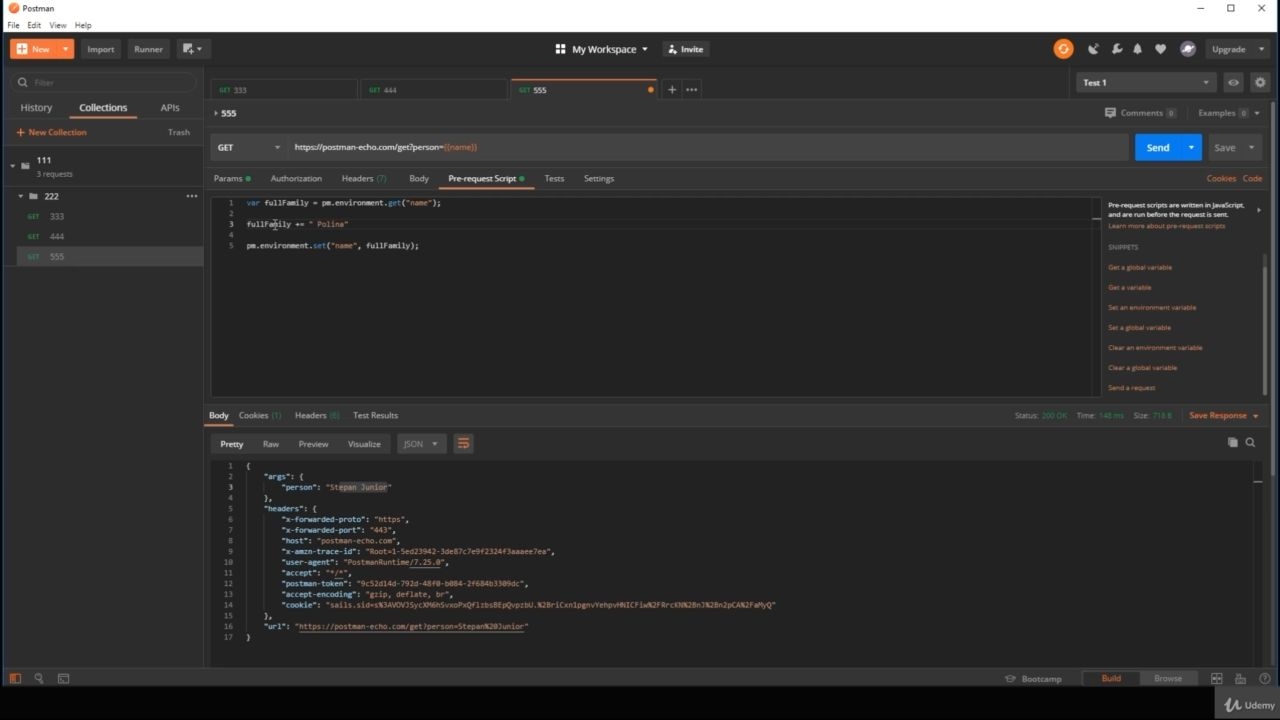
Task: Click the orange sync status icon
Action: pyautogui.click(x=1063, y=49)
